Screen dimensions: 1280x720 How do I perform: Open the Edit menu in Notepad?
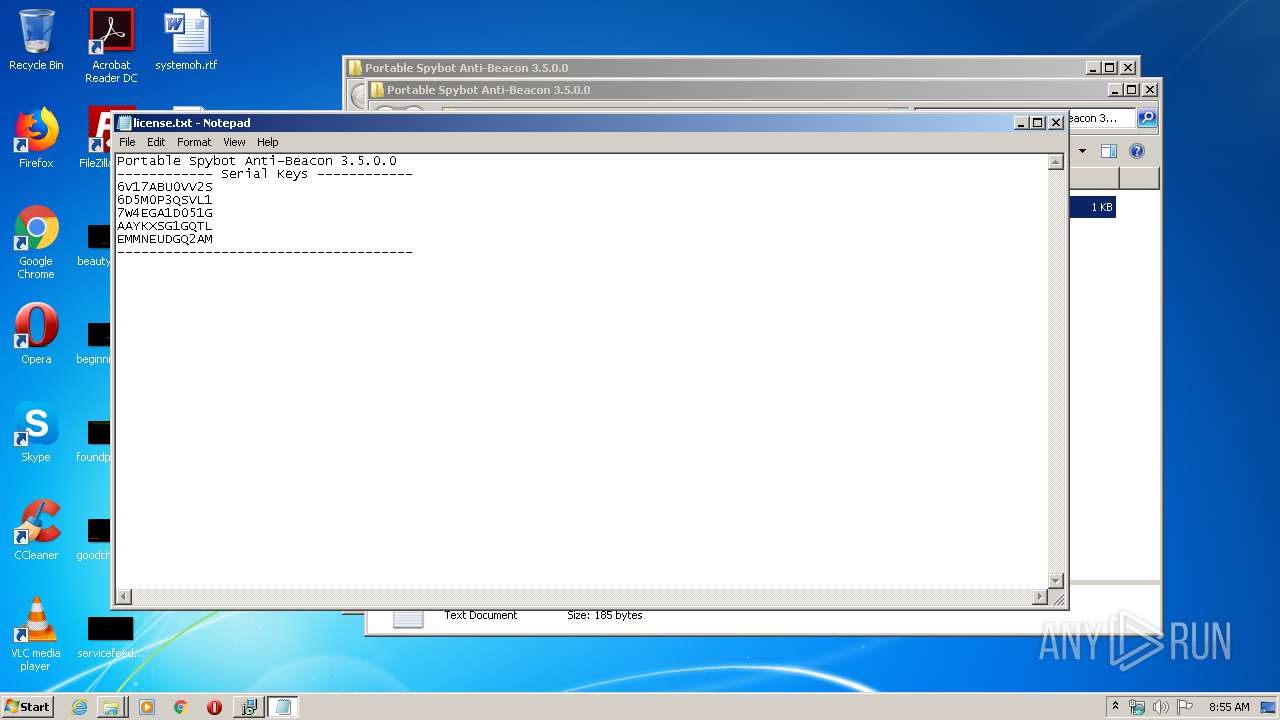[x=156, y=142]
